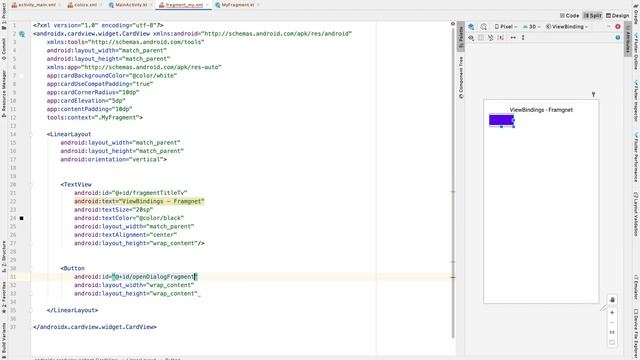Open the ViewBinding theme dropdown
Screen dimensions: 640x360
point(567,27)
